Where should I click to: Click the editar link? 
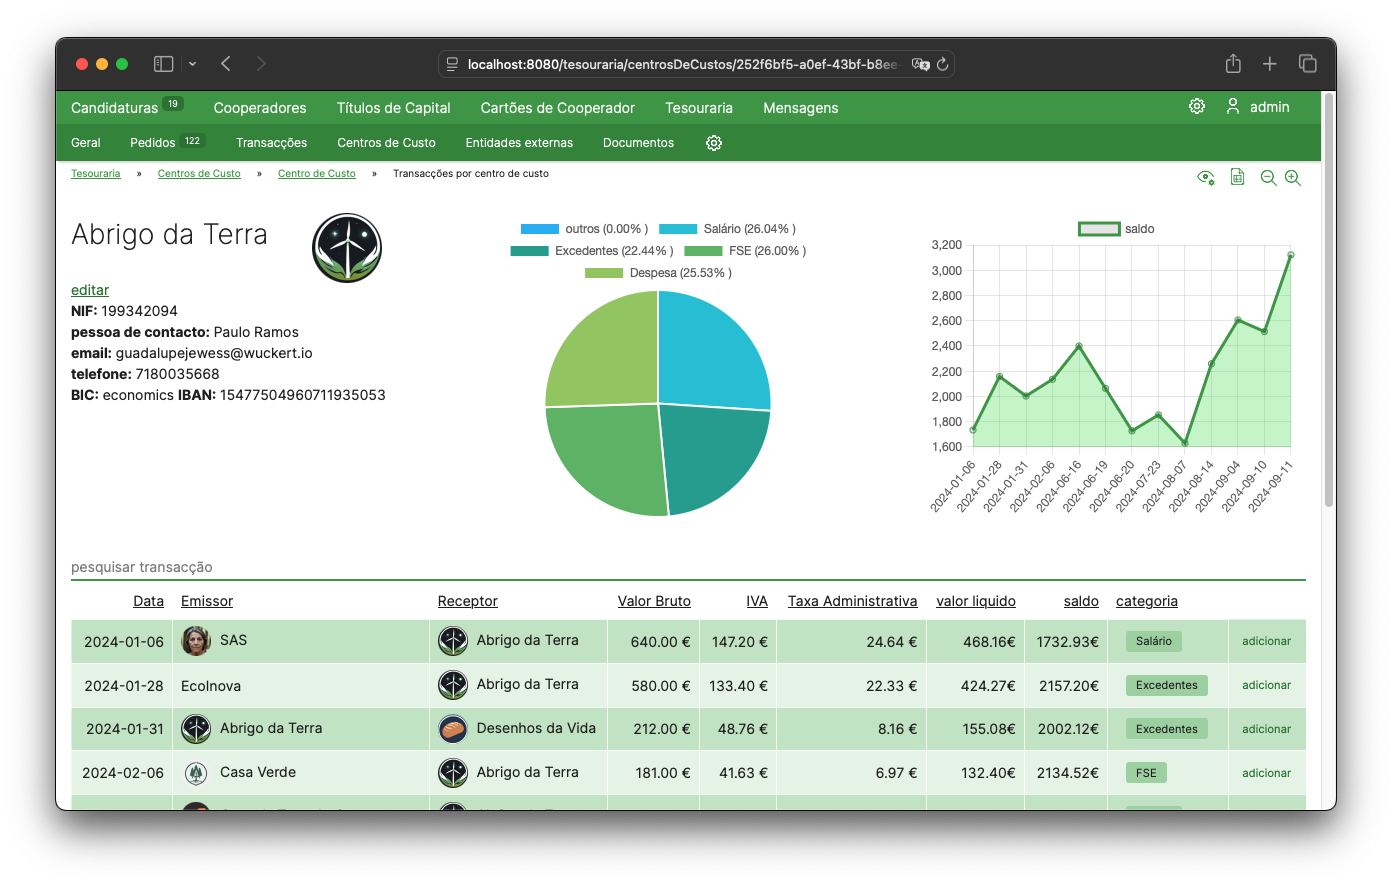tap(90, 290)
